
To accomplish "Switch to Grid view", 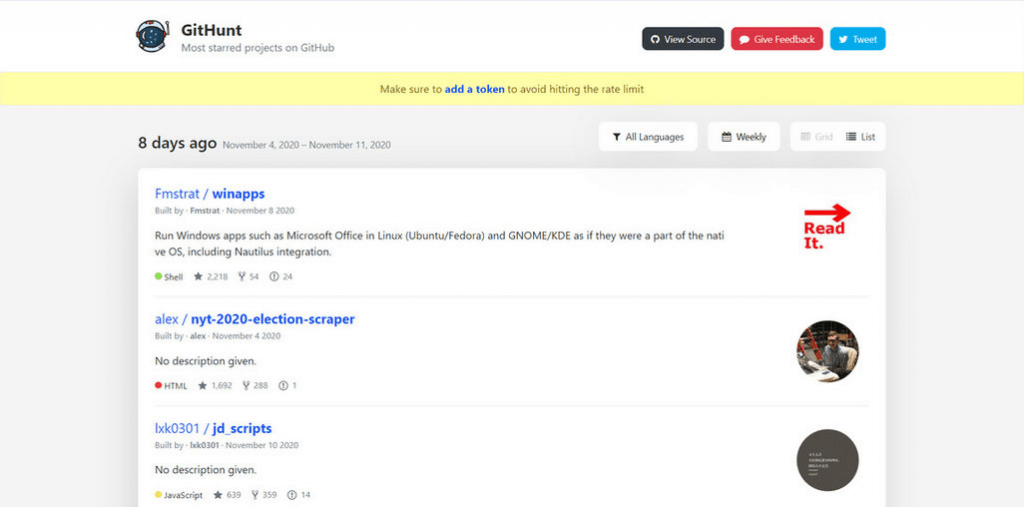I will [816, 137].
